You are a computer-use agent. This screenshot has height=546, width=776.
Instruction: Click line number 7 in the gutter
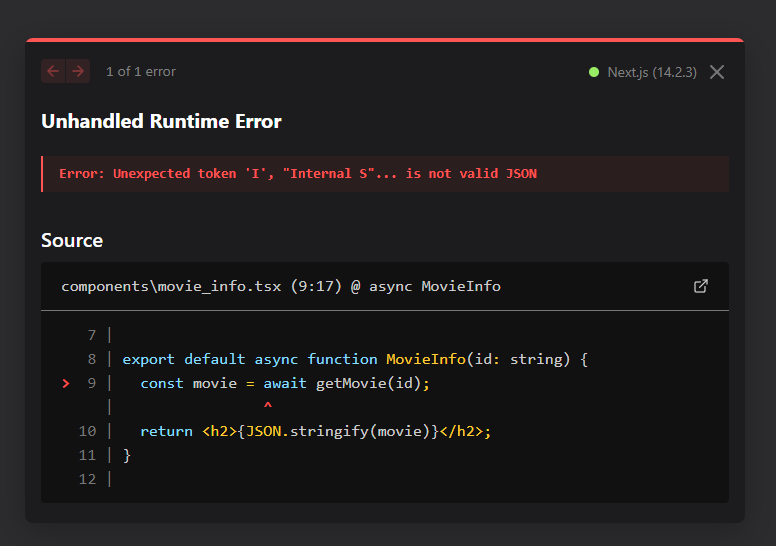tap(92, 336)
